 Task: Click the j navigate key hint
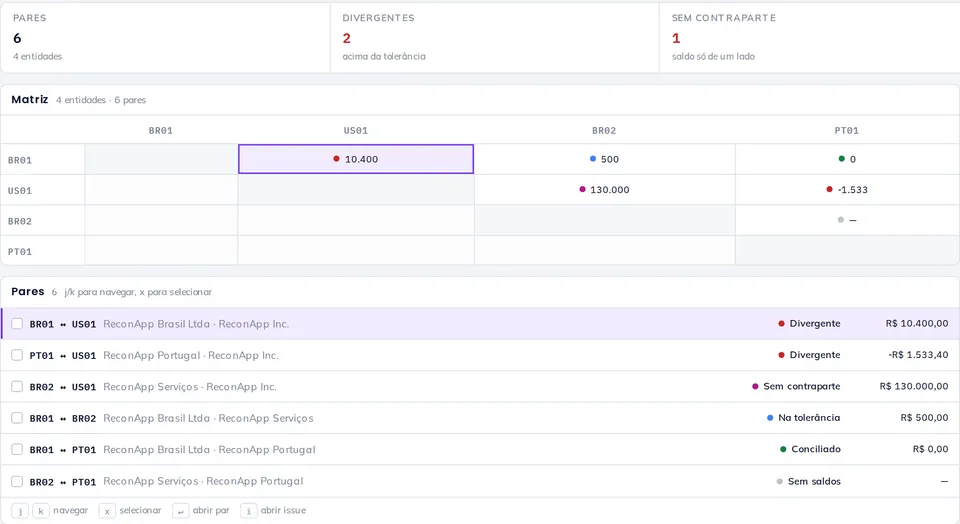pyautogui.click(x=20, y=511)
